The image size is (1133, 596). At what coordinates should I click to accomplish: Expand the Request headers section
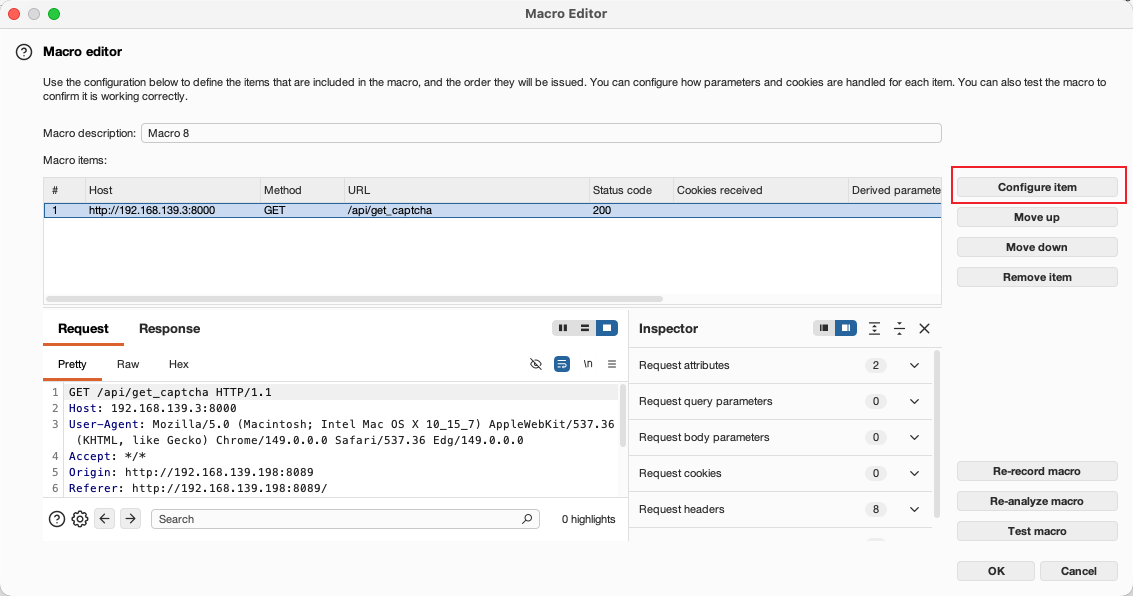(914, 509)
